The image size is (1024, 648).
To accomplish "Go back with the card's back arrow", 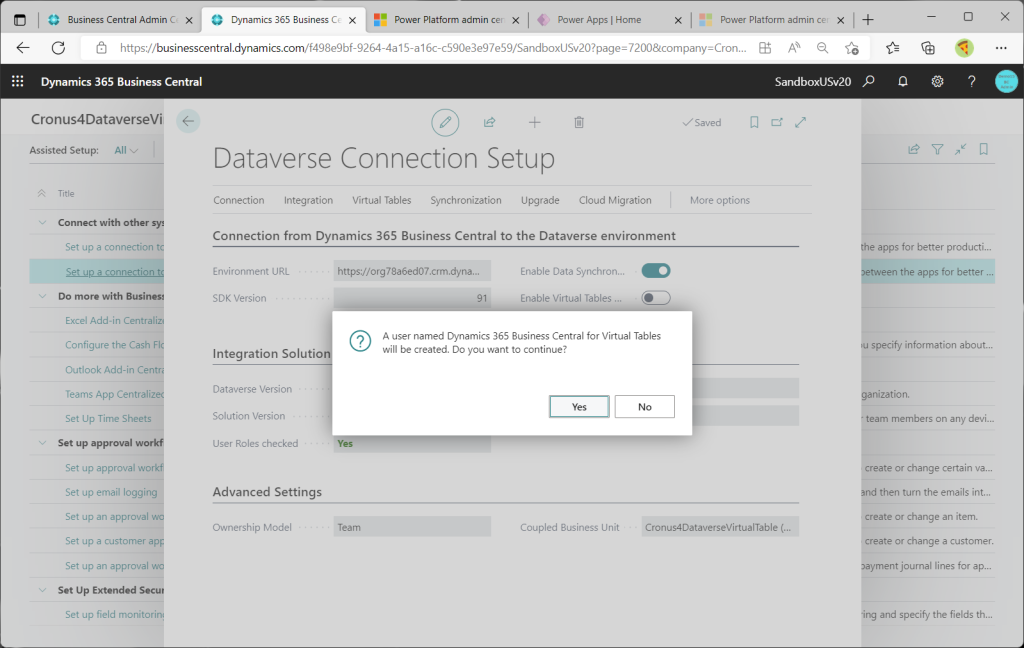I will 188,121.
